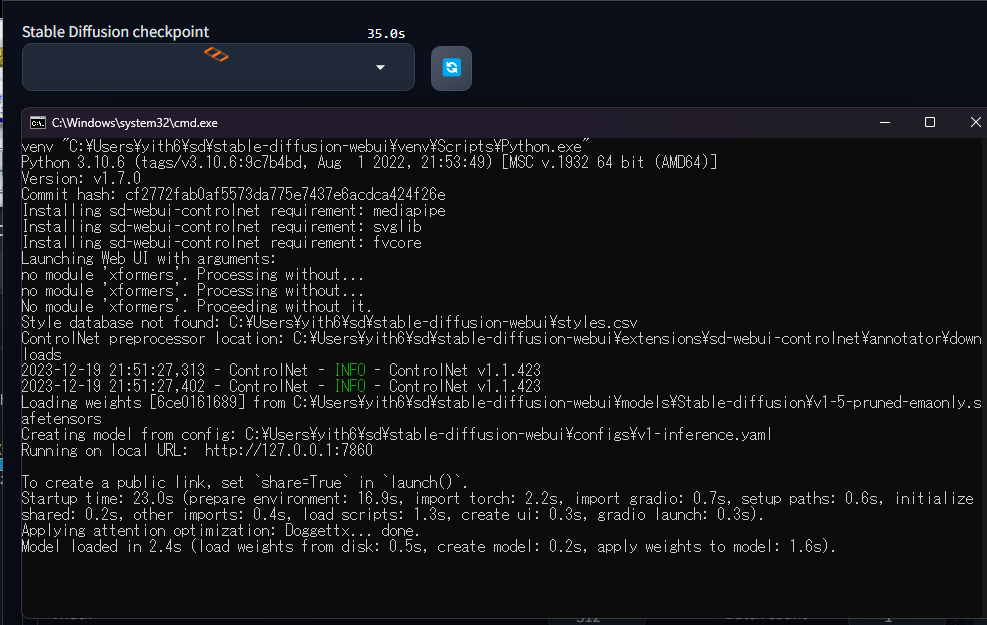
Task: Click the orange loading spinner icon
Action: tap(217, 54)
